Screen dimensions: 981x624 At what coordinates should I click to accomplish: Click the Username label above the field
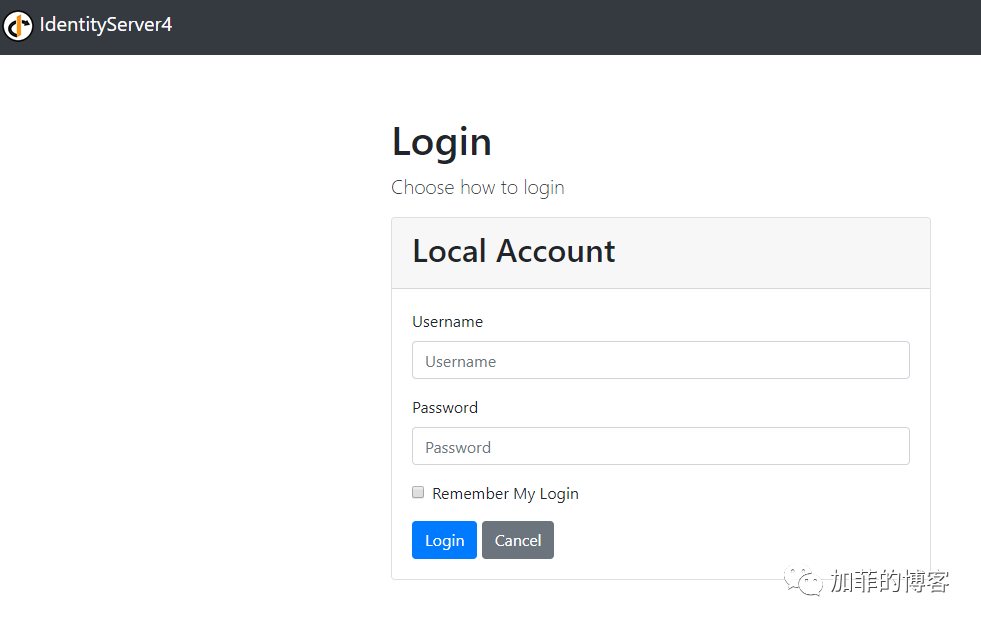(x=448, y=322)
